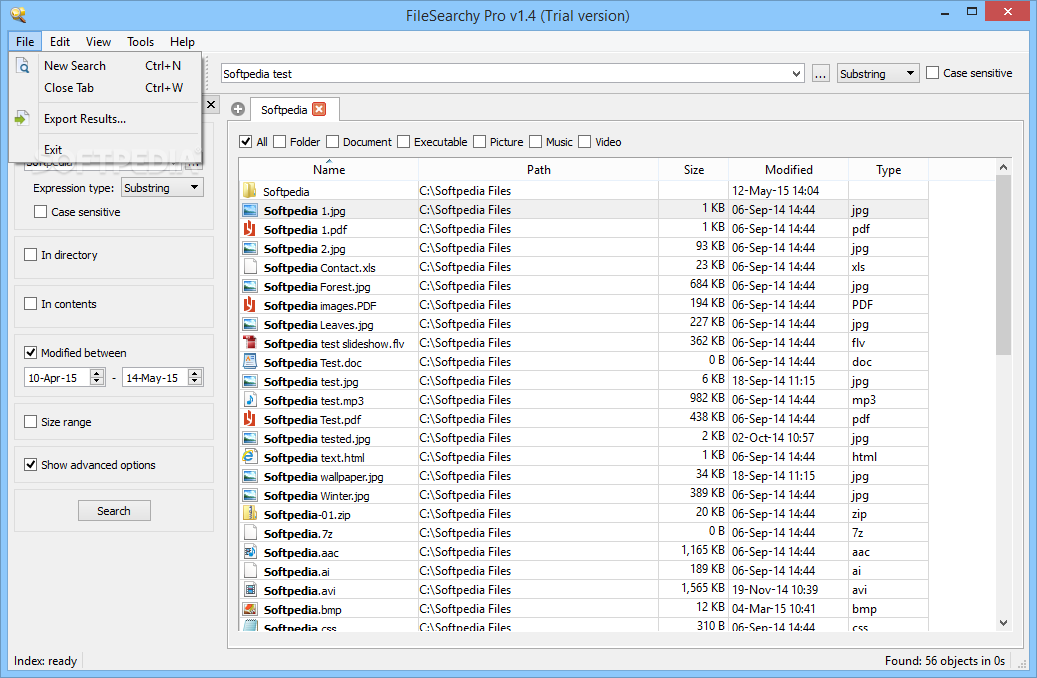Click the vertical scrollbar up arrow

1003,167
